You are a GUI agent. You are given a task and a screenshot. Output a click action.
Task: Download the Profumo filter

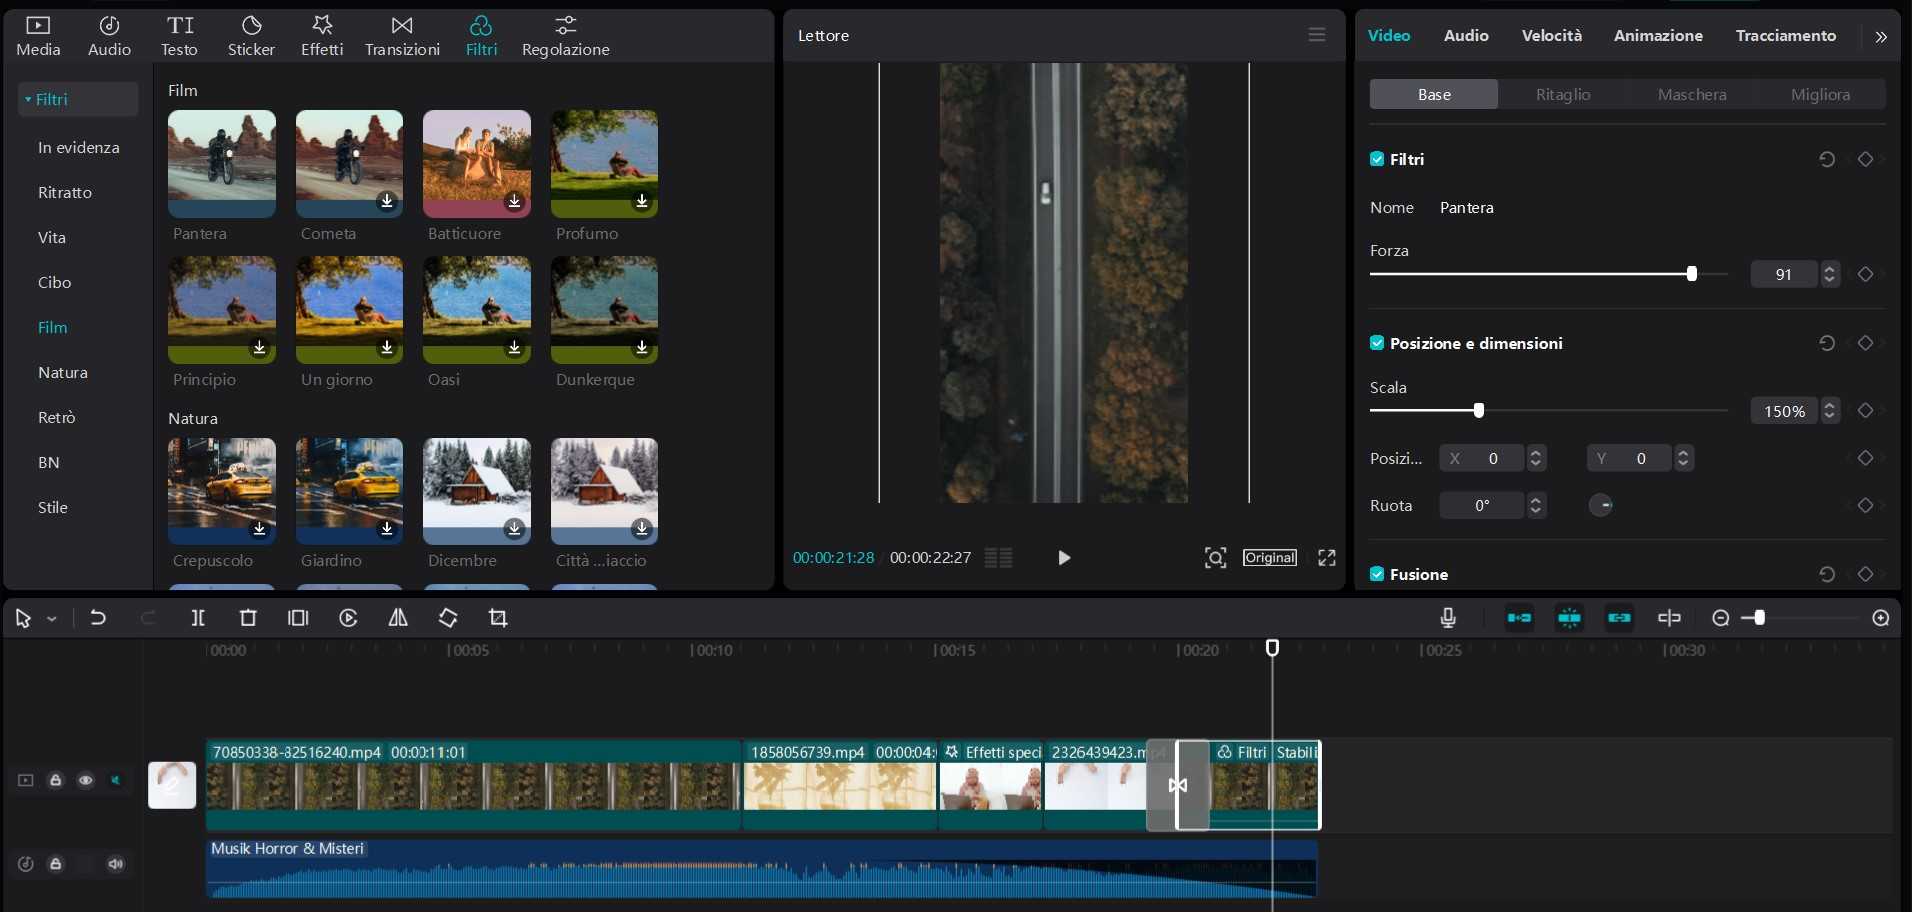(642, 201)
